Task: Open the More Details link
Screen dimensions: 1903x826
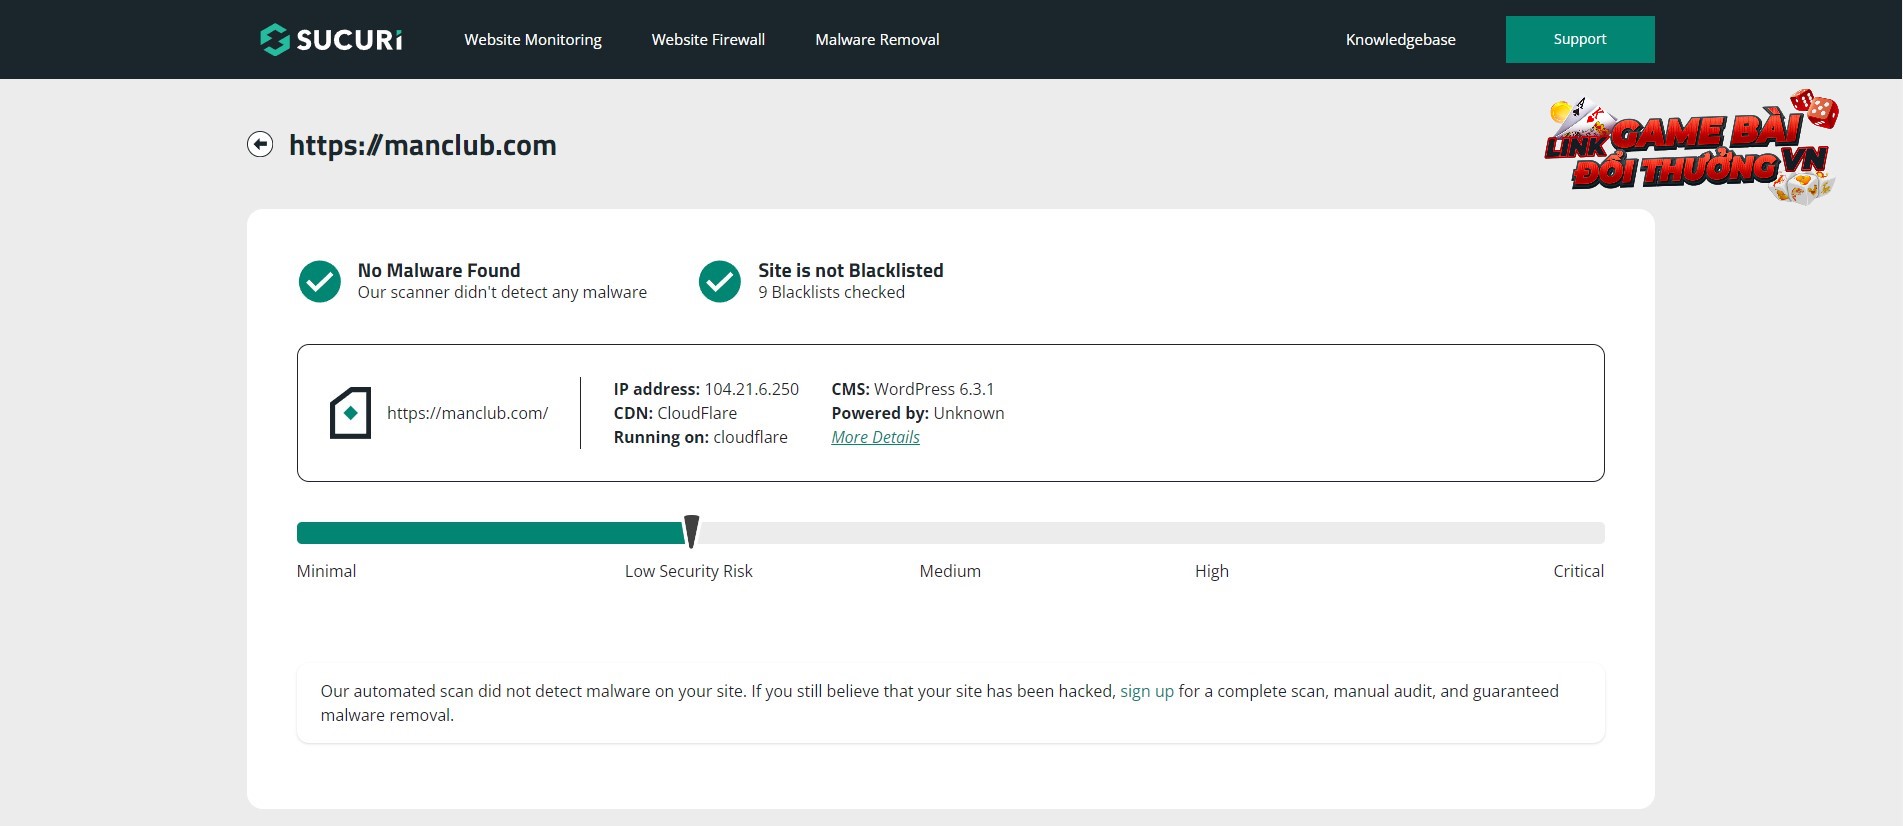Action: [875, 437]
